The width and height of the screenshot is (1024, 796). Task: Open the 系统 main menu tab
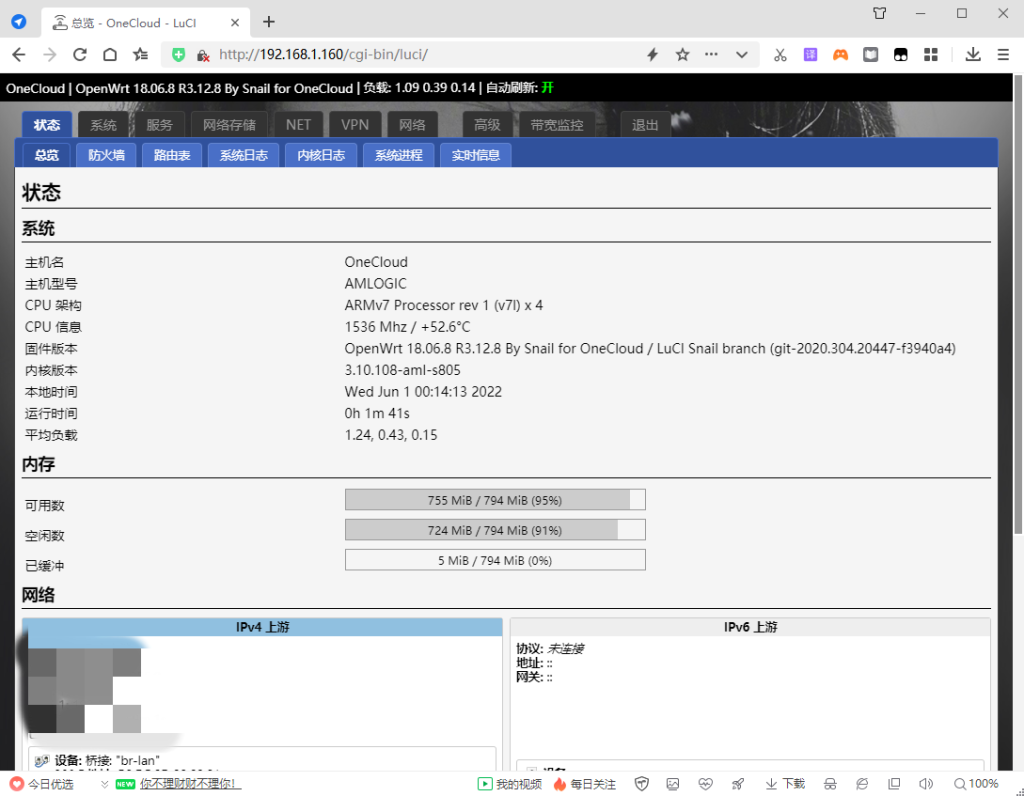[103, 125]
